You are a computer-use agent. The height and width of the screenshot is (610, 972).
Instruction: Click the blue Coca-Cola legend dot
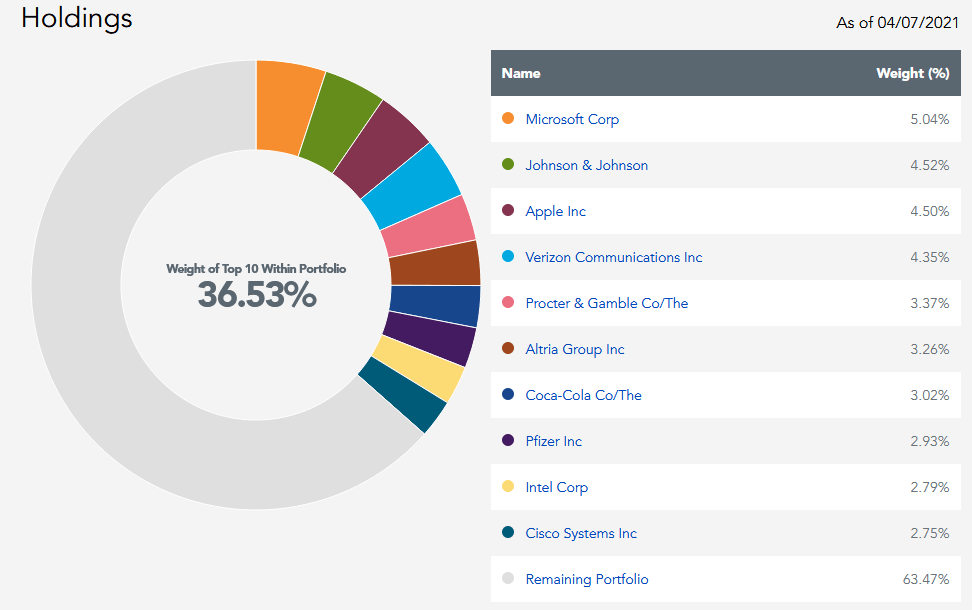(x=508, y=394)
